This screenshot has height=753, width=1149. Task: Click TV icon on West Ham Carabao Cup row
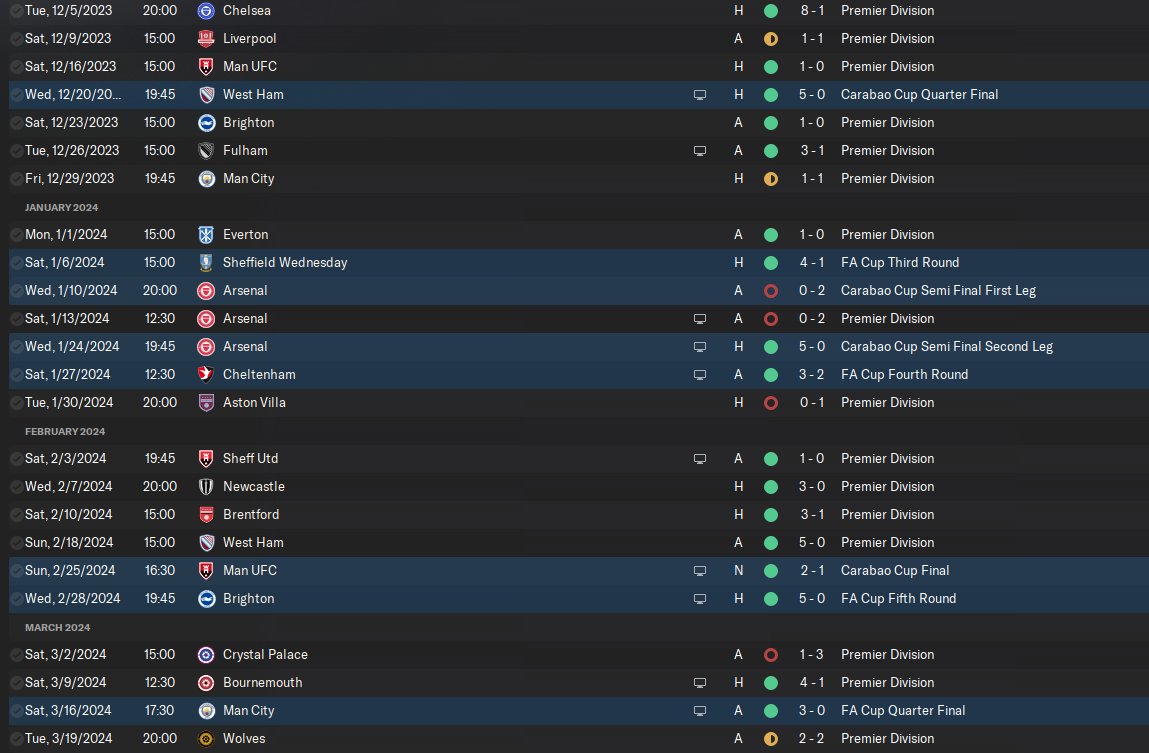pyautogui.click(x=700, y=95)
